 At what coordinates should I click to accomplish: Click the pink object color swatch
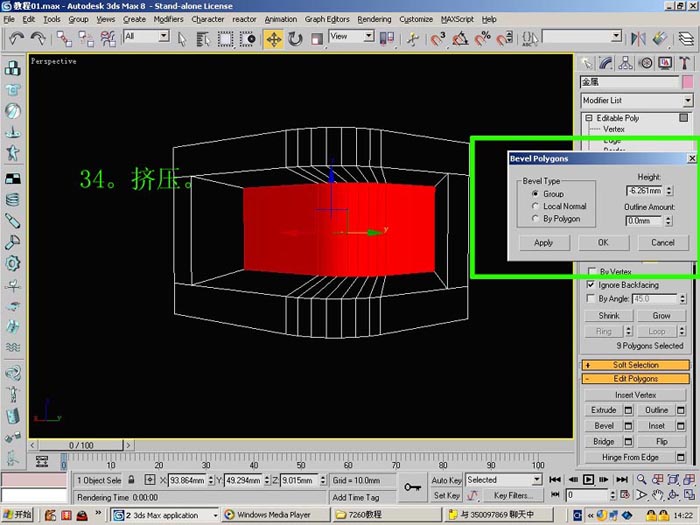688,82
